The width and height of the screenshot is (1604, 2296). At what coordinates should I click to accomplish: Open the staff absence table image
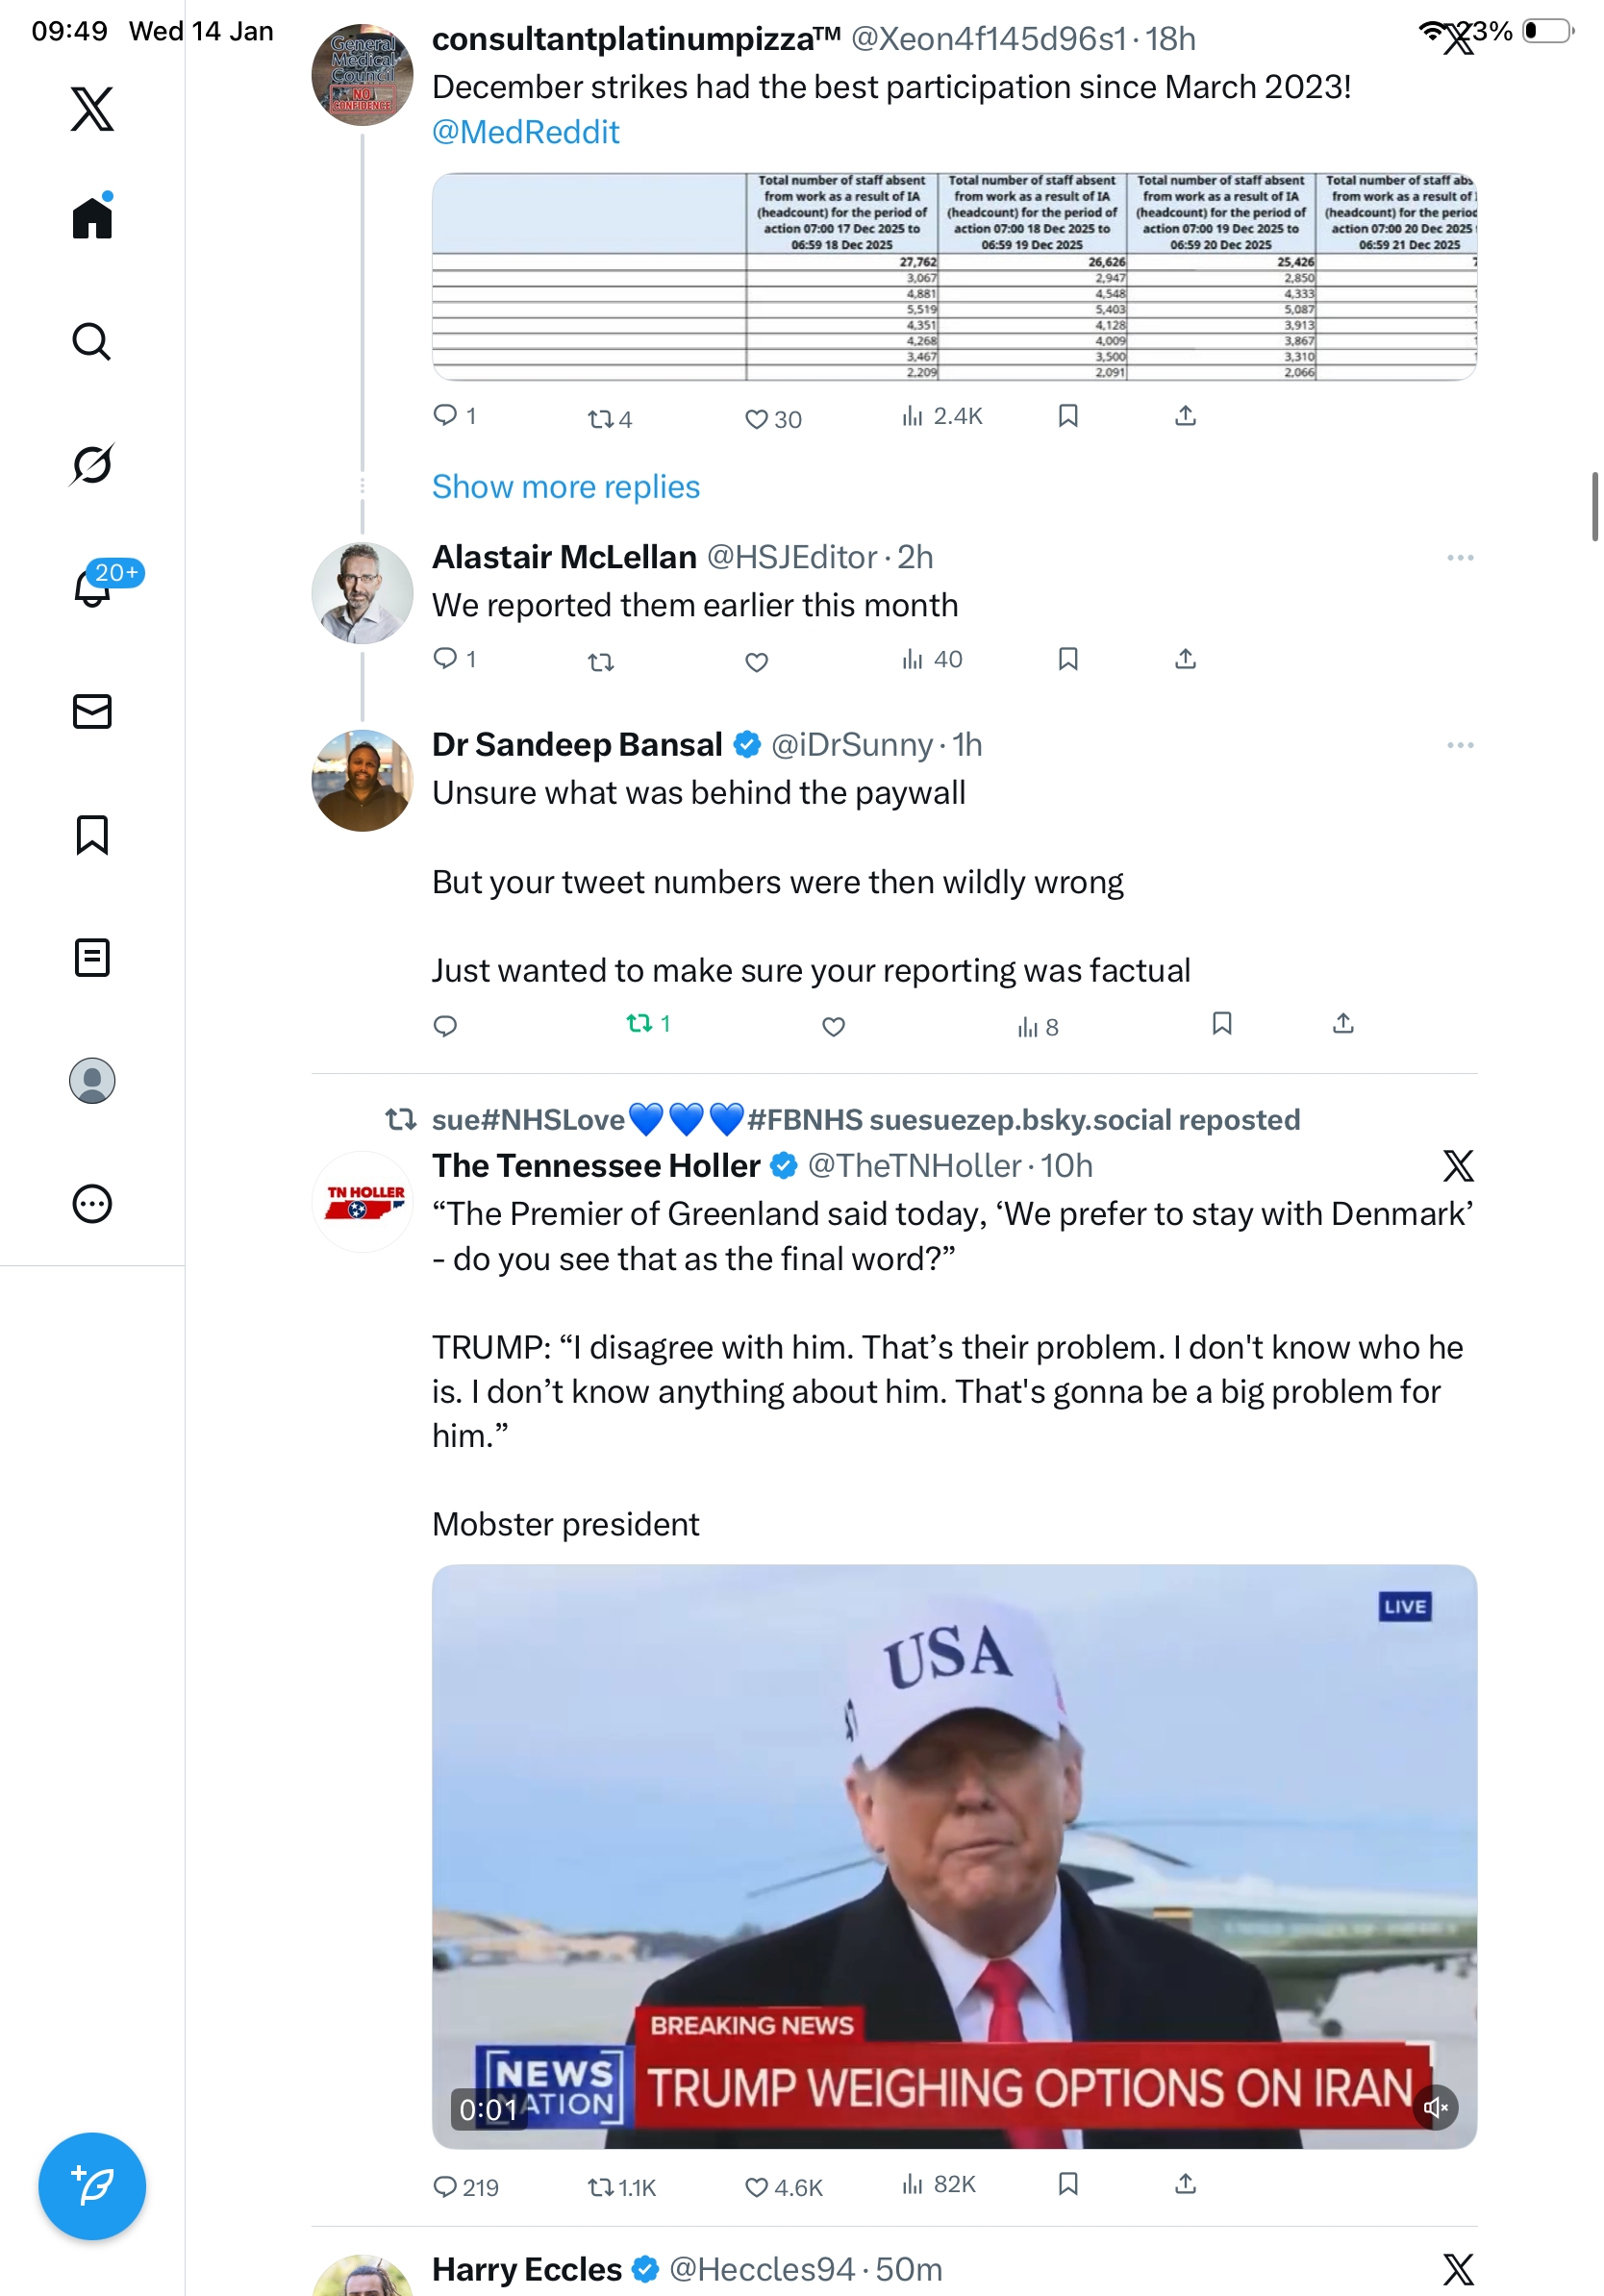pyautogui.click(x=954, y=277)
